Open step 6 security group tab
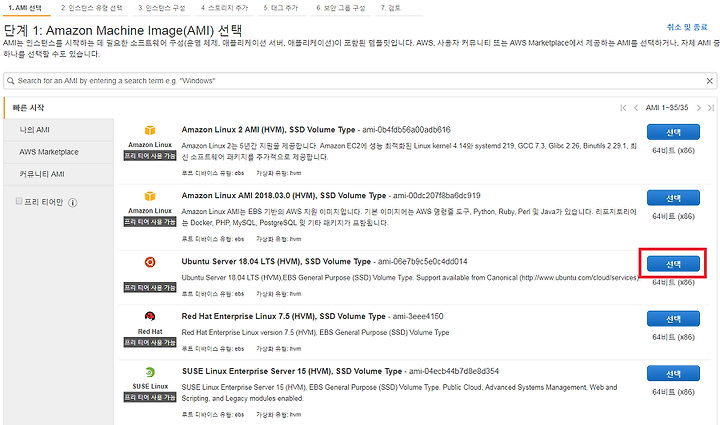 340,8
